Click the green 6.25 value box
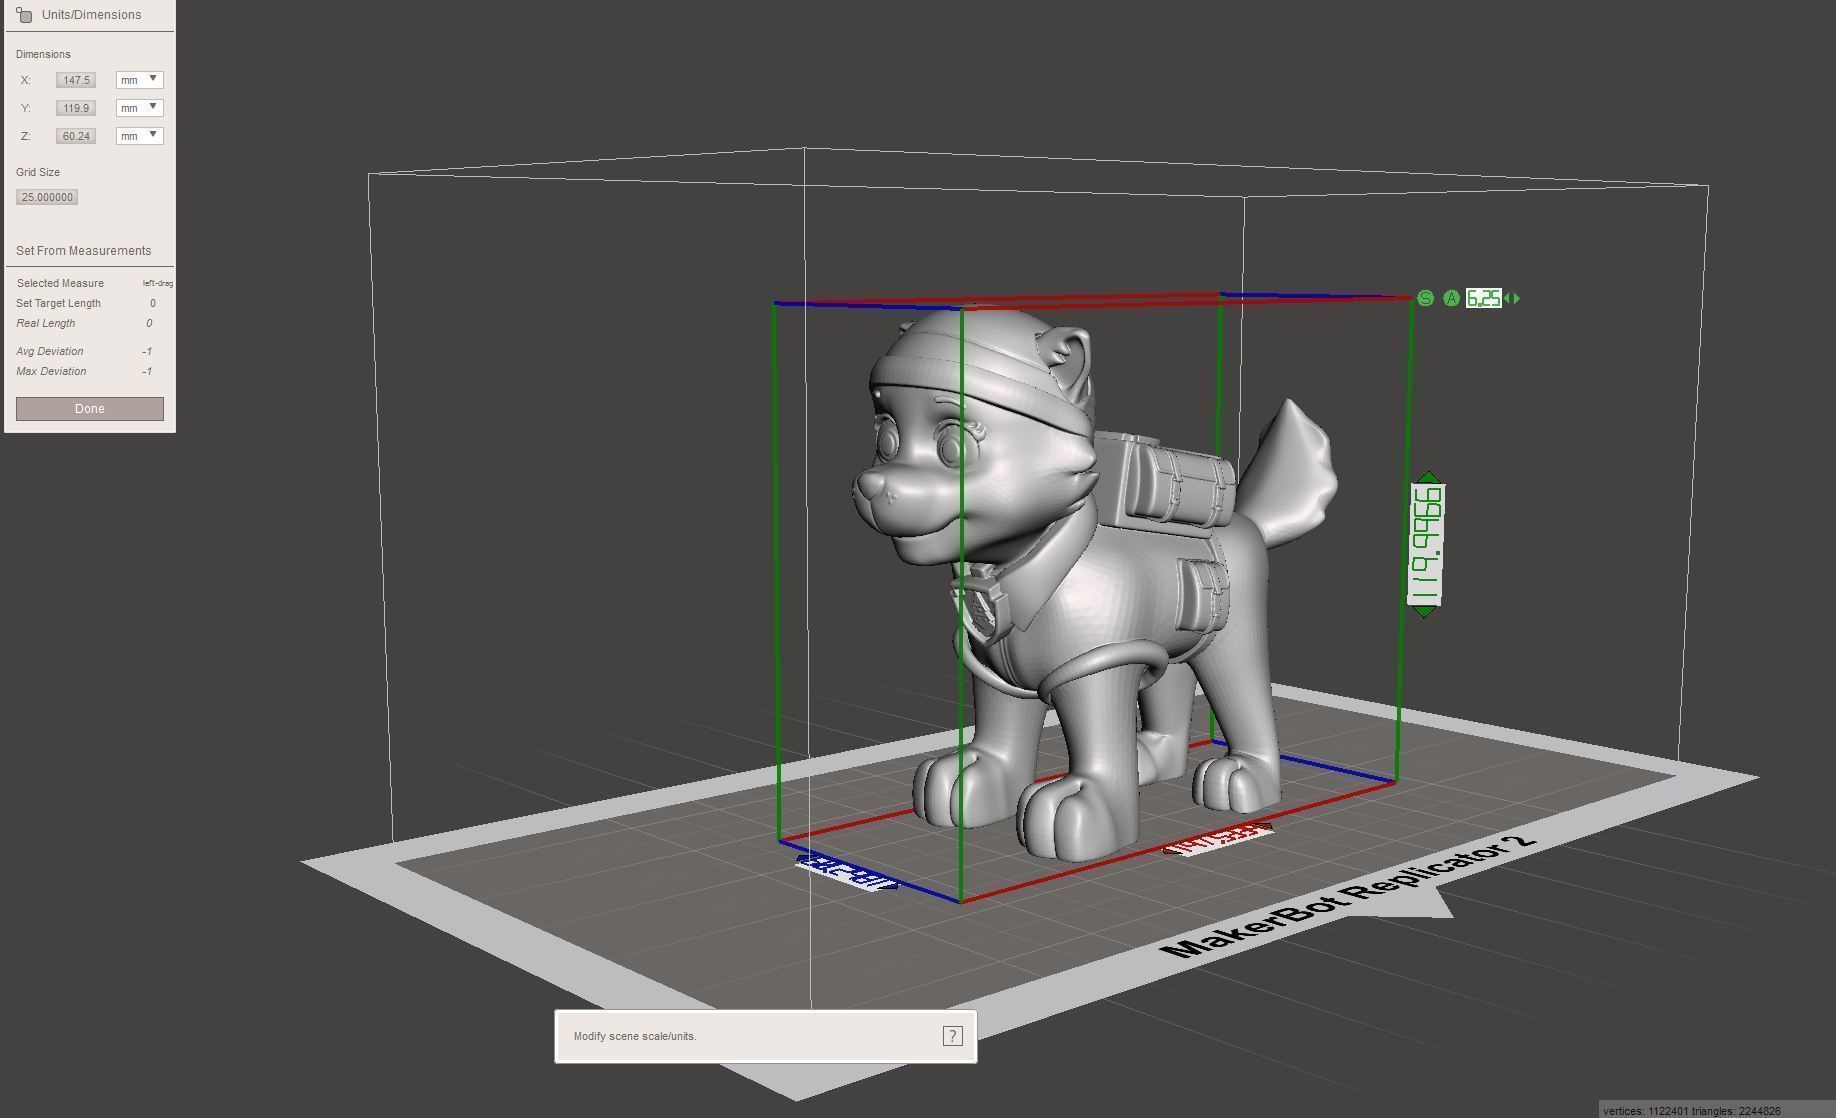Screen dimensions: 1836x1118 click(1483, 298)
